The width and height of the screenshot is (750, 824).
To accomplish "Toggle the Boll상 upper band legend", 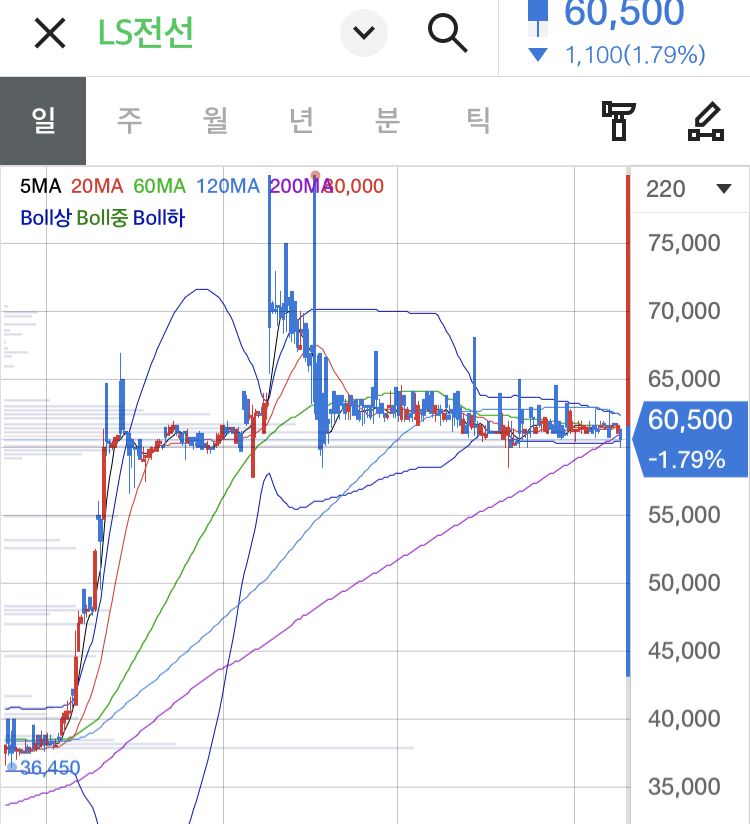I will tap(45, 217).
